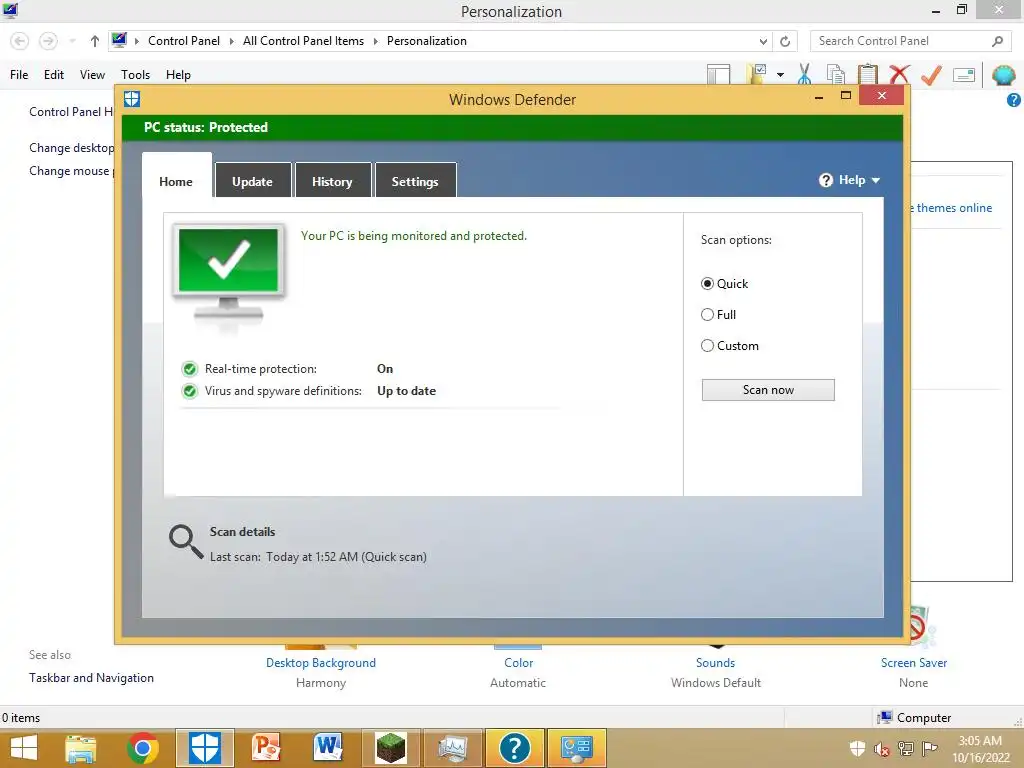Screen dimensions: 1024x768
Task: Open the File menu in Personalization window
Action: click(x=19, y=74)
